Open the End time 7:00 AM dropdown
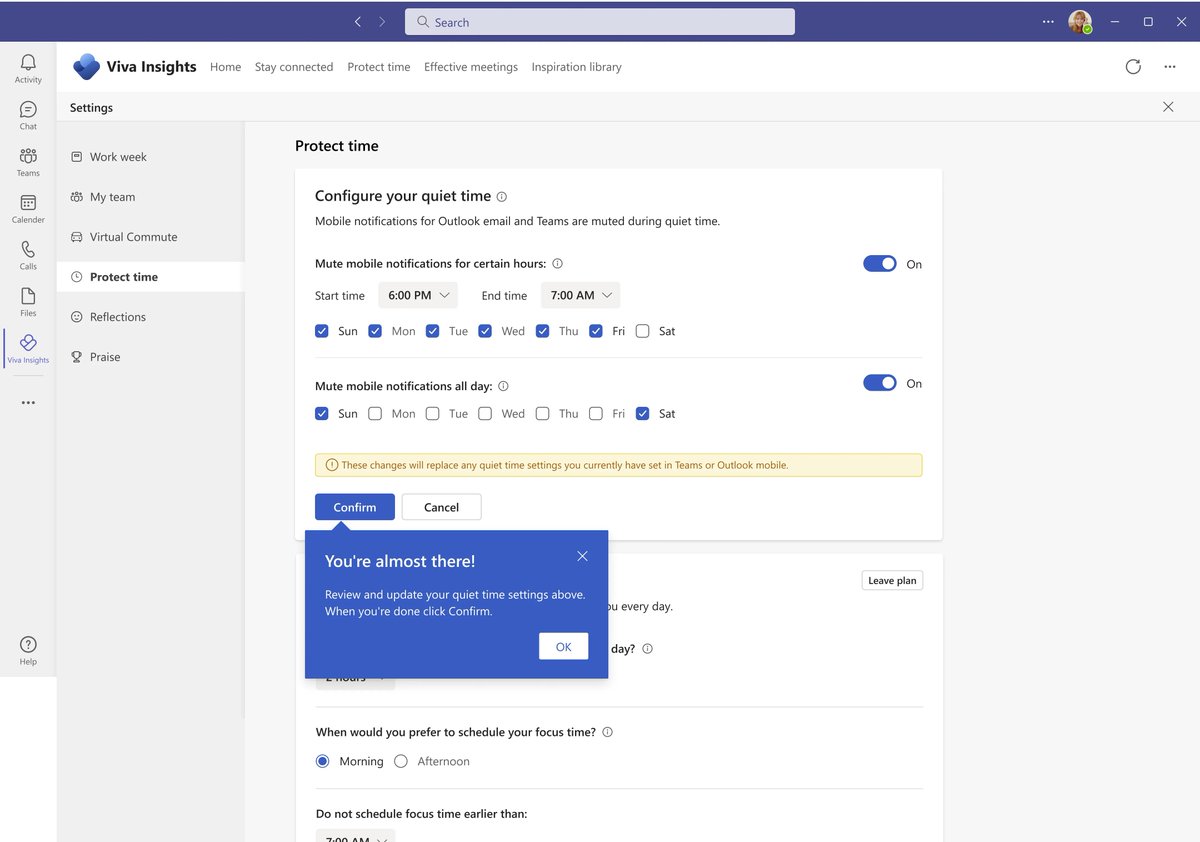The width and height of the screenshot is (1200, 842). click(581, 295)
